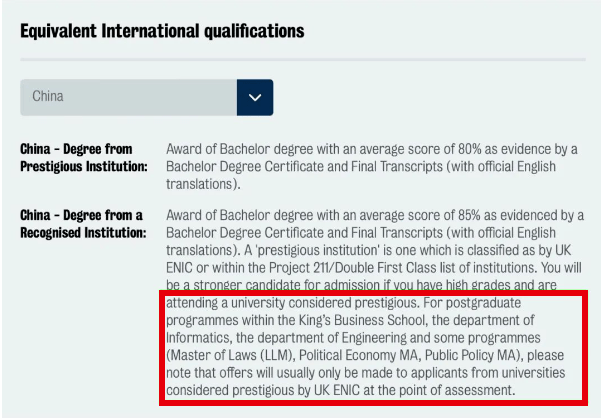Screen dimensions: 601x418
Task: Click the dark chevron arrow button
Action: pos(255,97)
